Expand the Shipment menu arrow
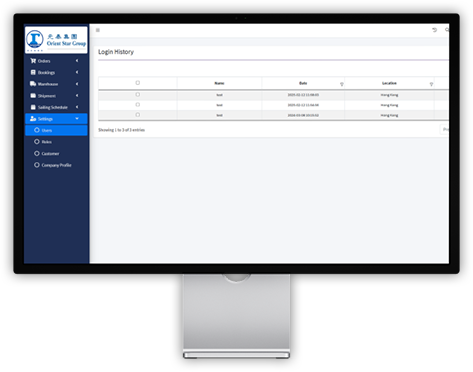Screen dimensions: 473x372 (77, 96)
